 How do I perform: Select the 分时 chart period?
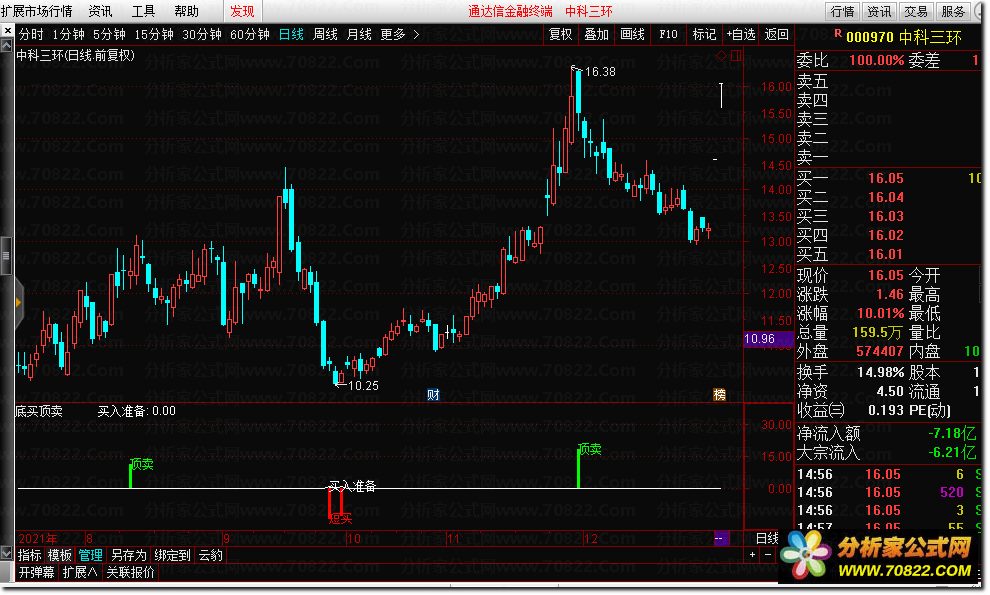point(32,34)
